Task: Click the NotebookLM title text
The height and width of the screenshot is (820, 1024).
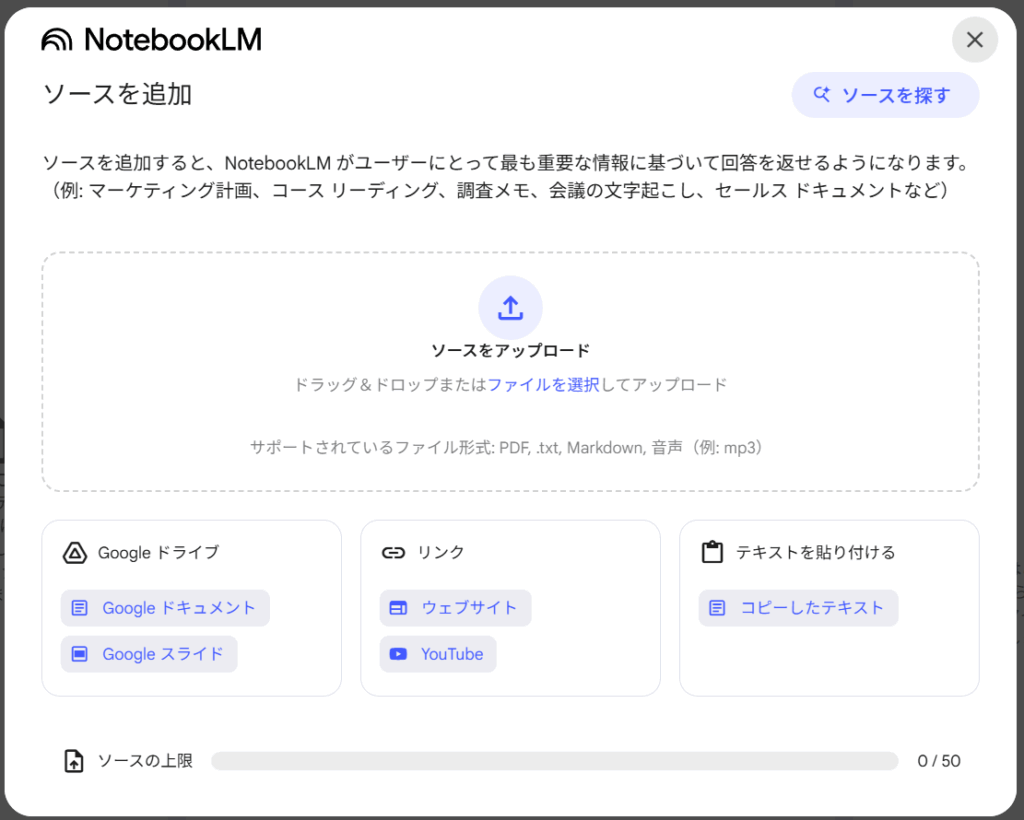Action: click(173, 40)
